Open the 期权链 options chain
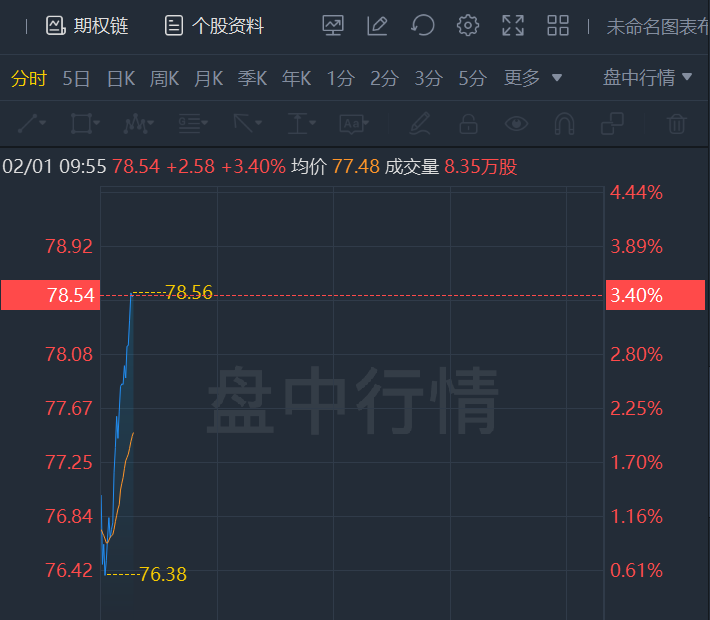The width and height of the screenshot is (710, 620). [87, 26]
